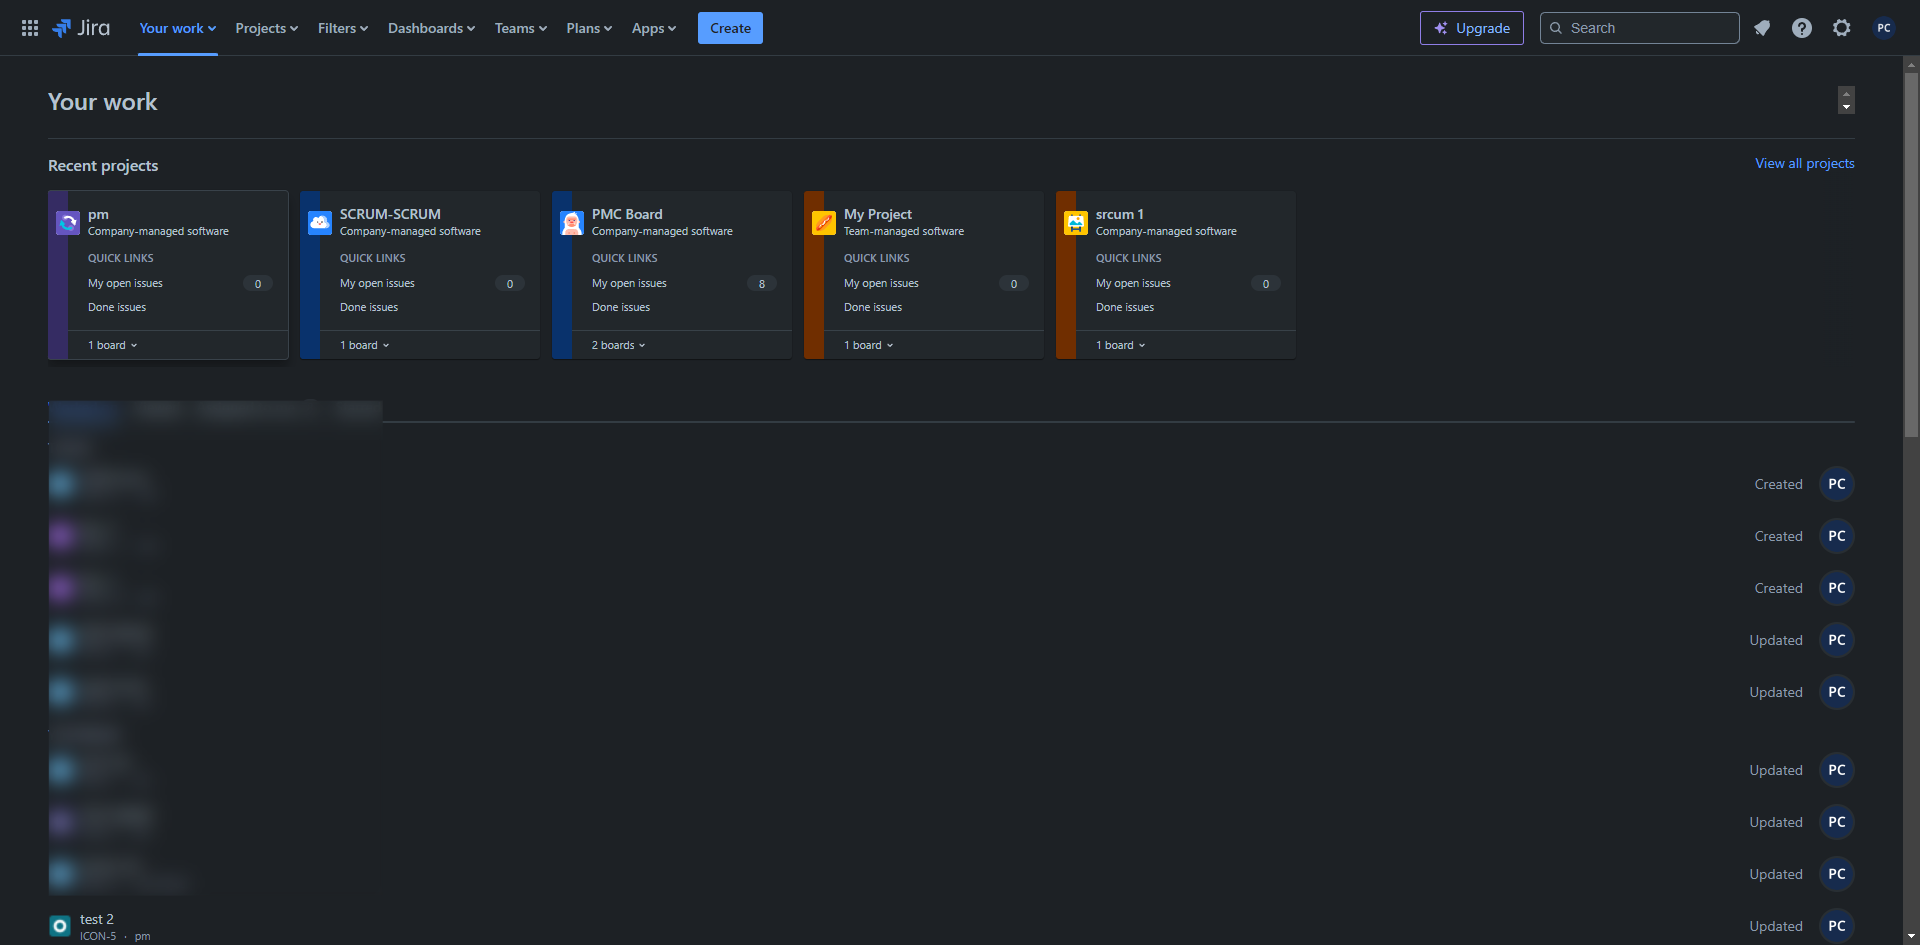Click the pm project avatar icon

68,223
